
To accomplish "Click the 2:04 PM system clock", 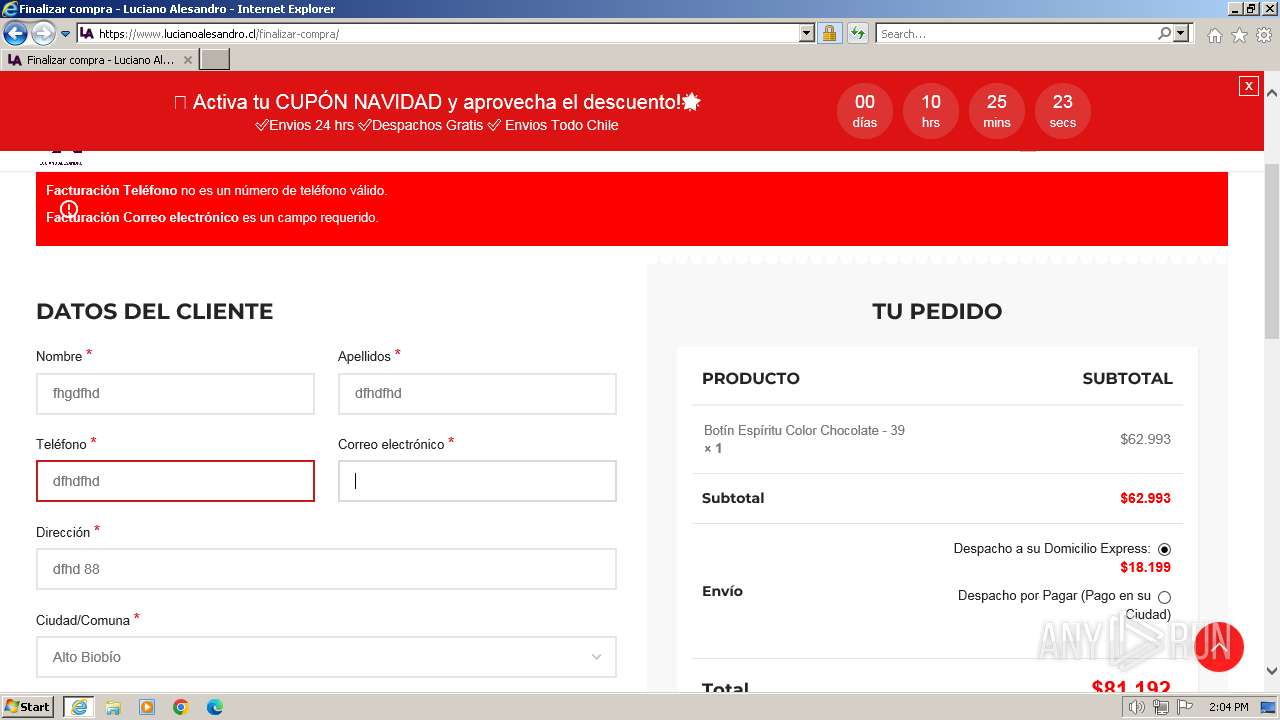I will pos(1229,707).
